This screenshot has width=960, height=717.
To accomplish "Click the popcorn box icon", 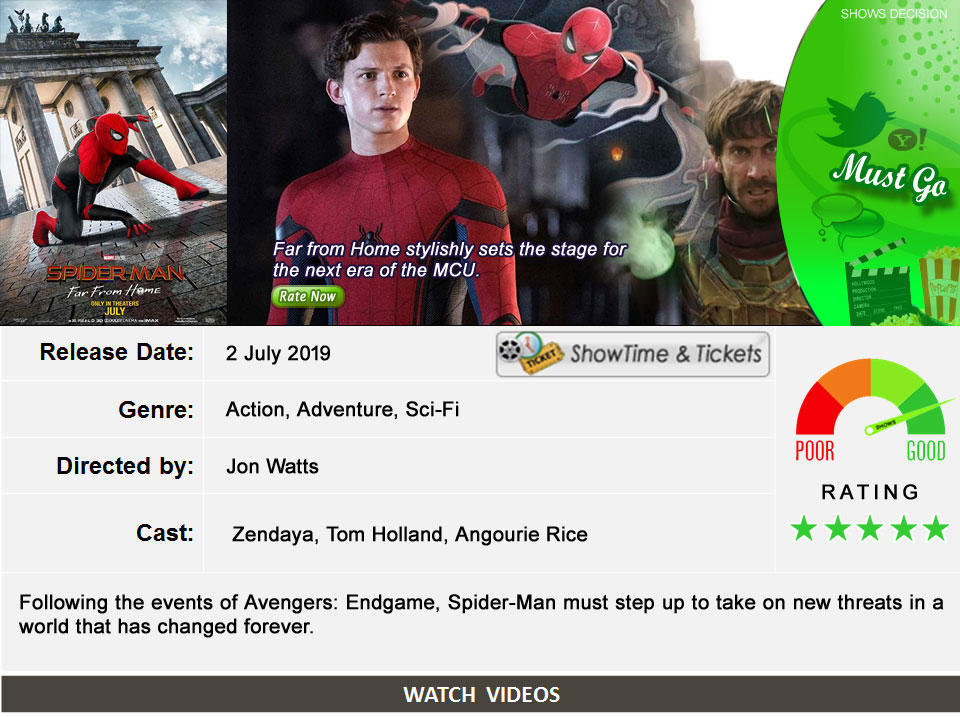I will pos(939,284).
